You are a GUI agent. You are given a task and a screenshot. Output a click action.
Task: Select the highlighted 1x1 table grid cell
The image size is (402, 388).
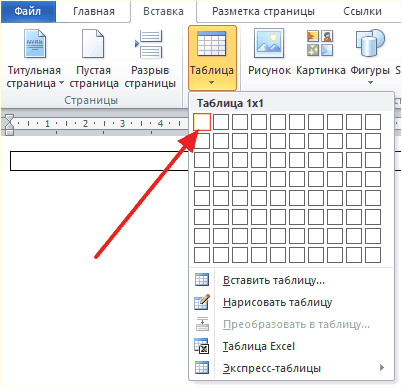coord(202,122)
